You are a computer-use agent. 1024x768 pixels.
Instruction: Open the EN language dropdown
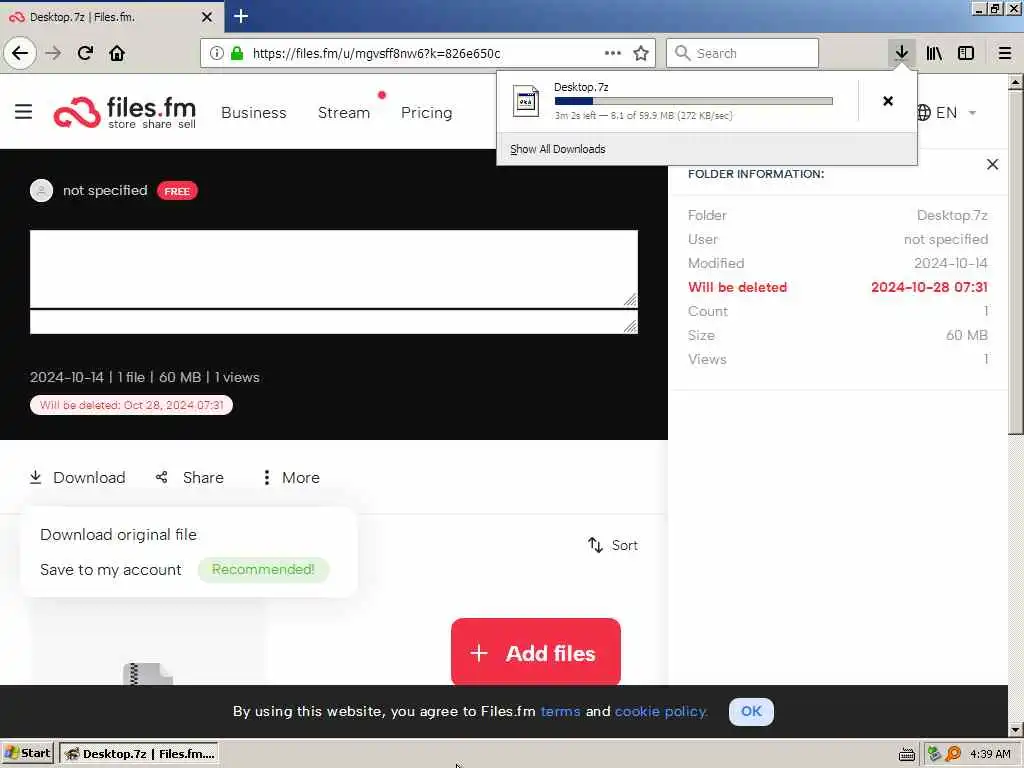[x=947, y=112]
